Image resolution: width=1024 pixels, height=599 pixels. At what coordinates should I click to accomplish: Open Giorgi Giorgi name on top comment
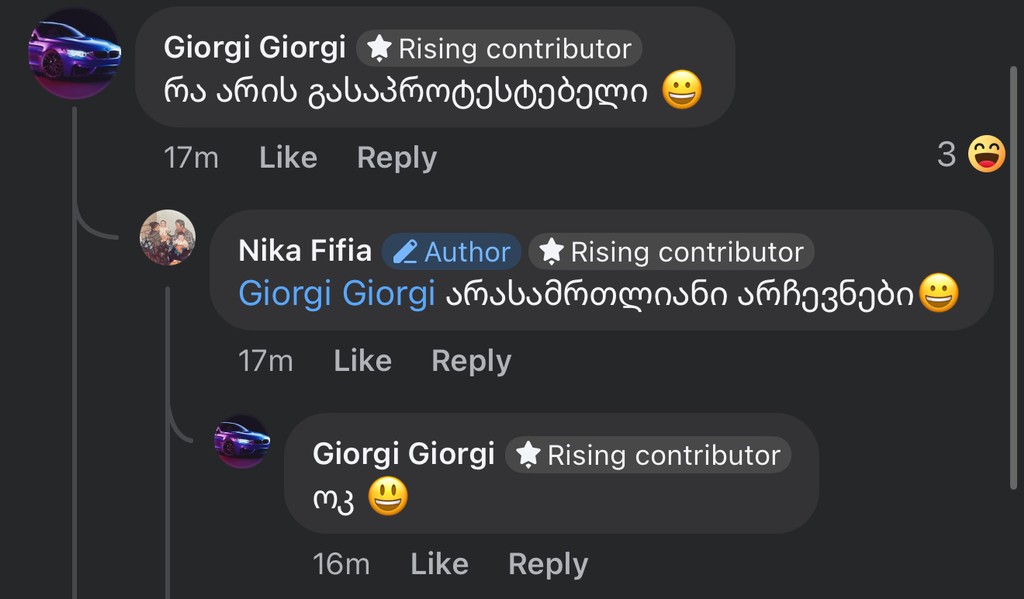[254, 47]
